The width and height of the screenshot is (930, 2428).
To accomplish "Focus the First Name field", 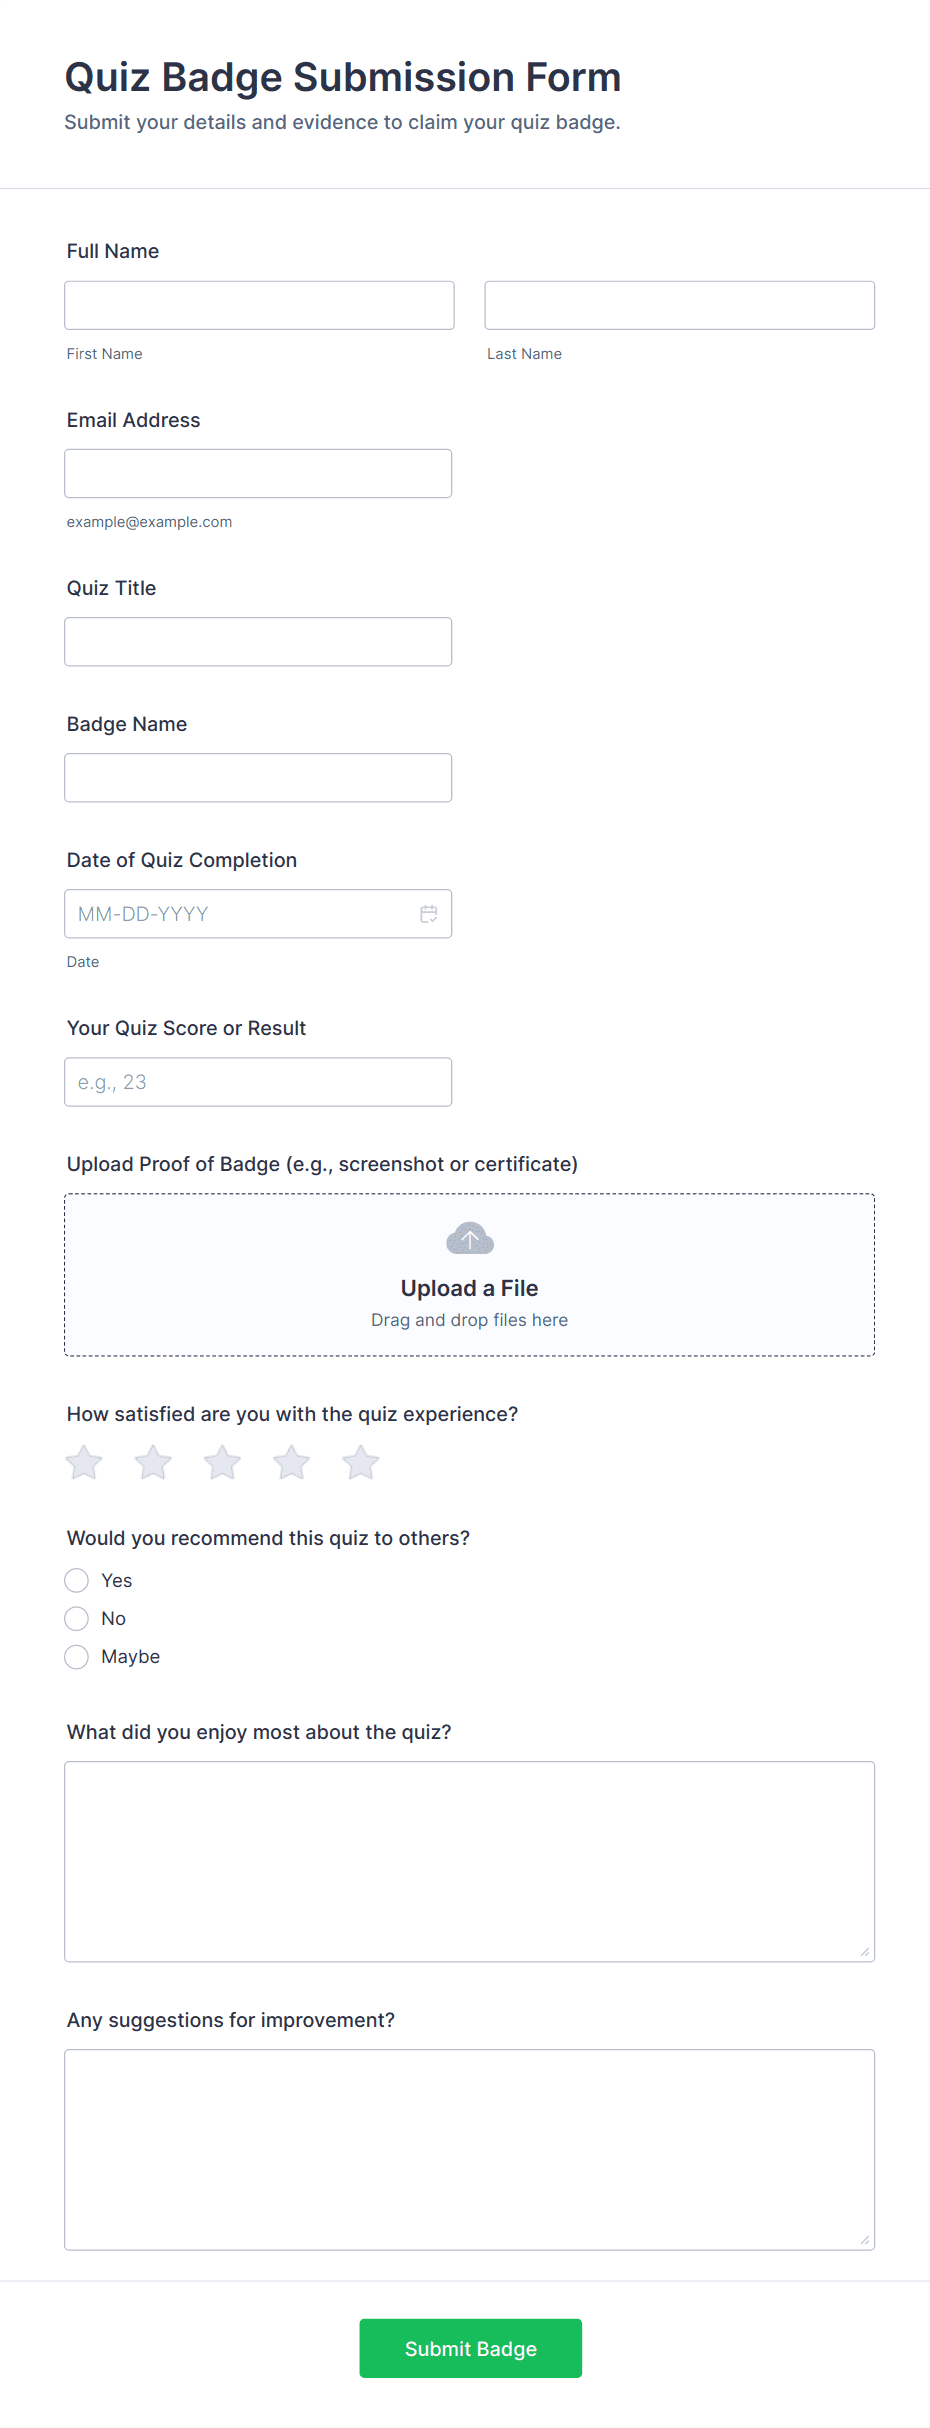I will click(x=259, y=305).
